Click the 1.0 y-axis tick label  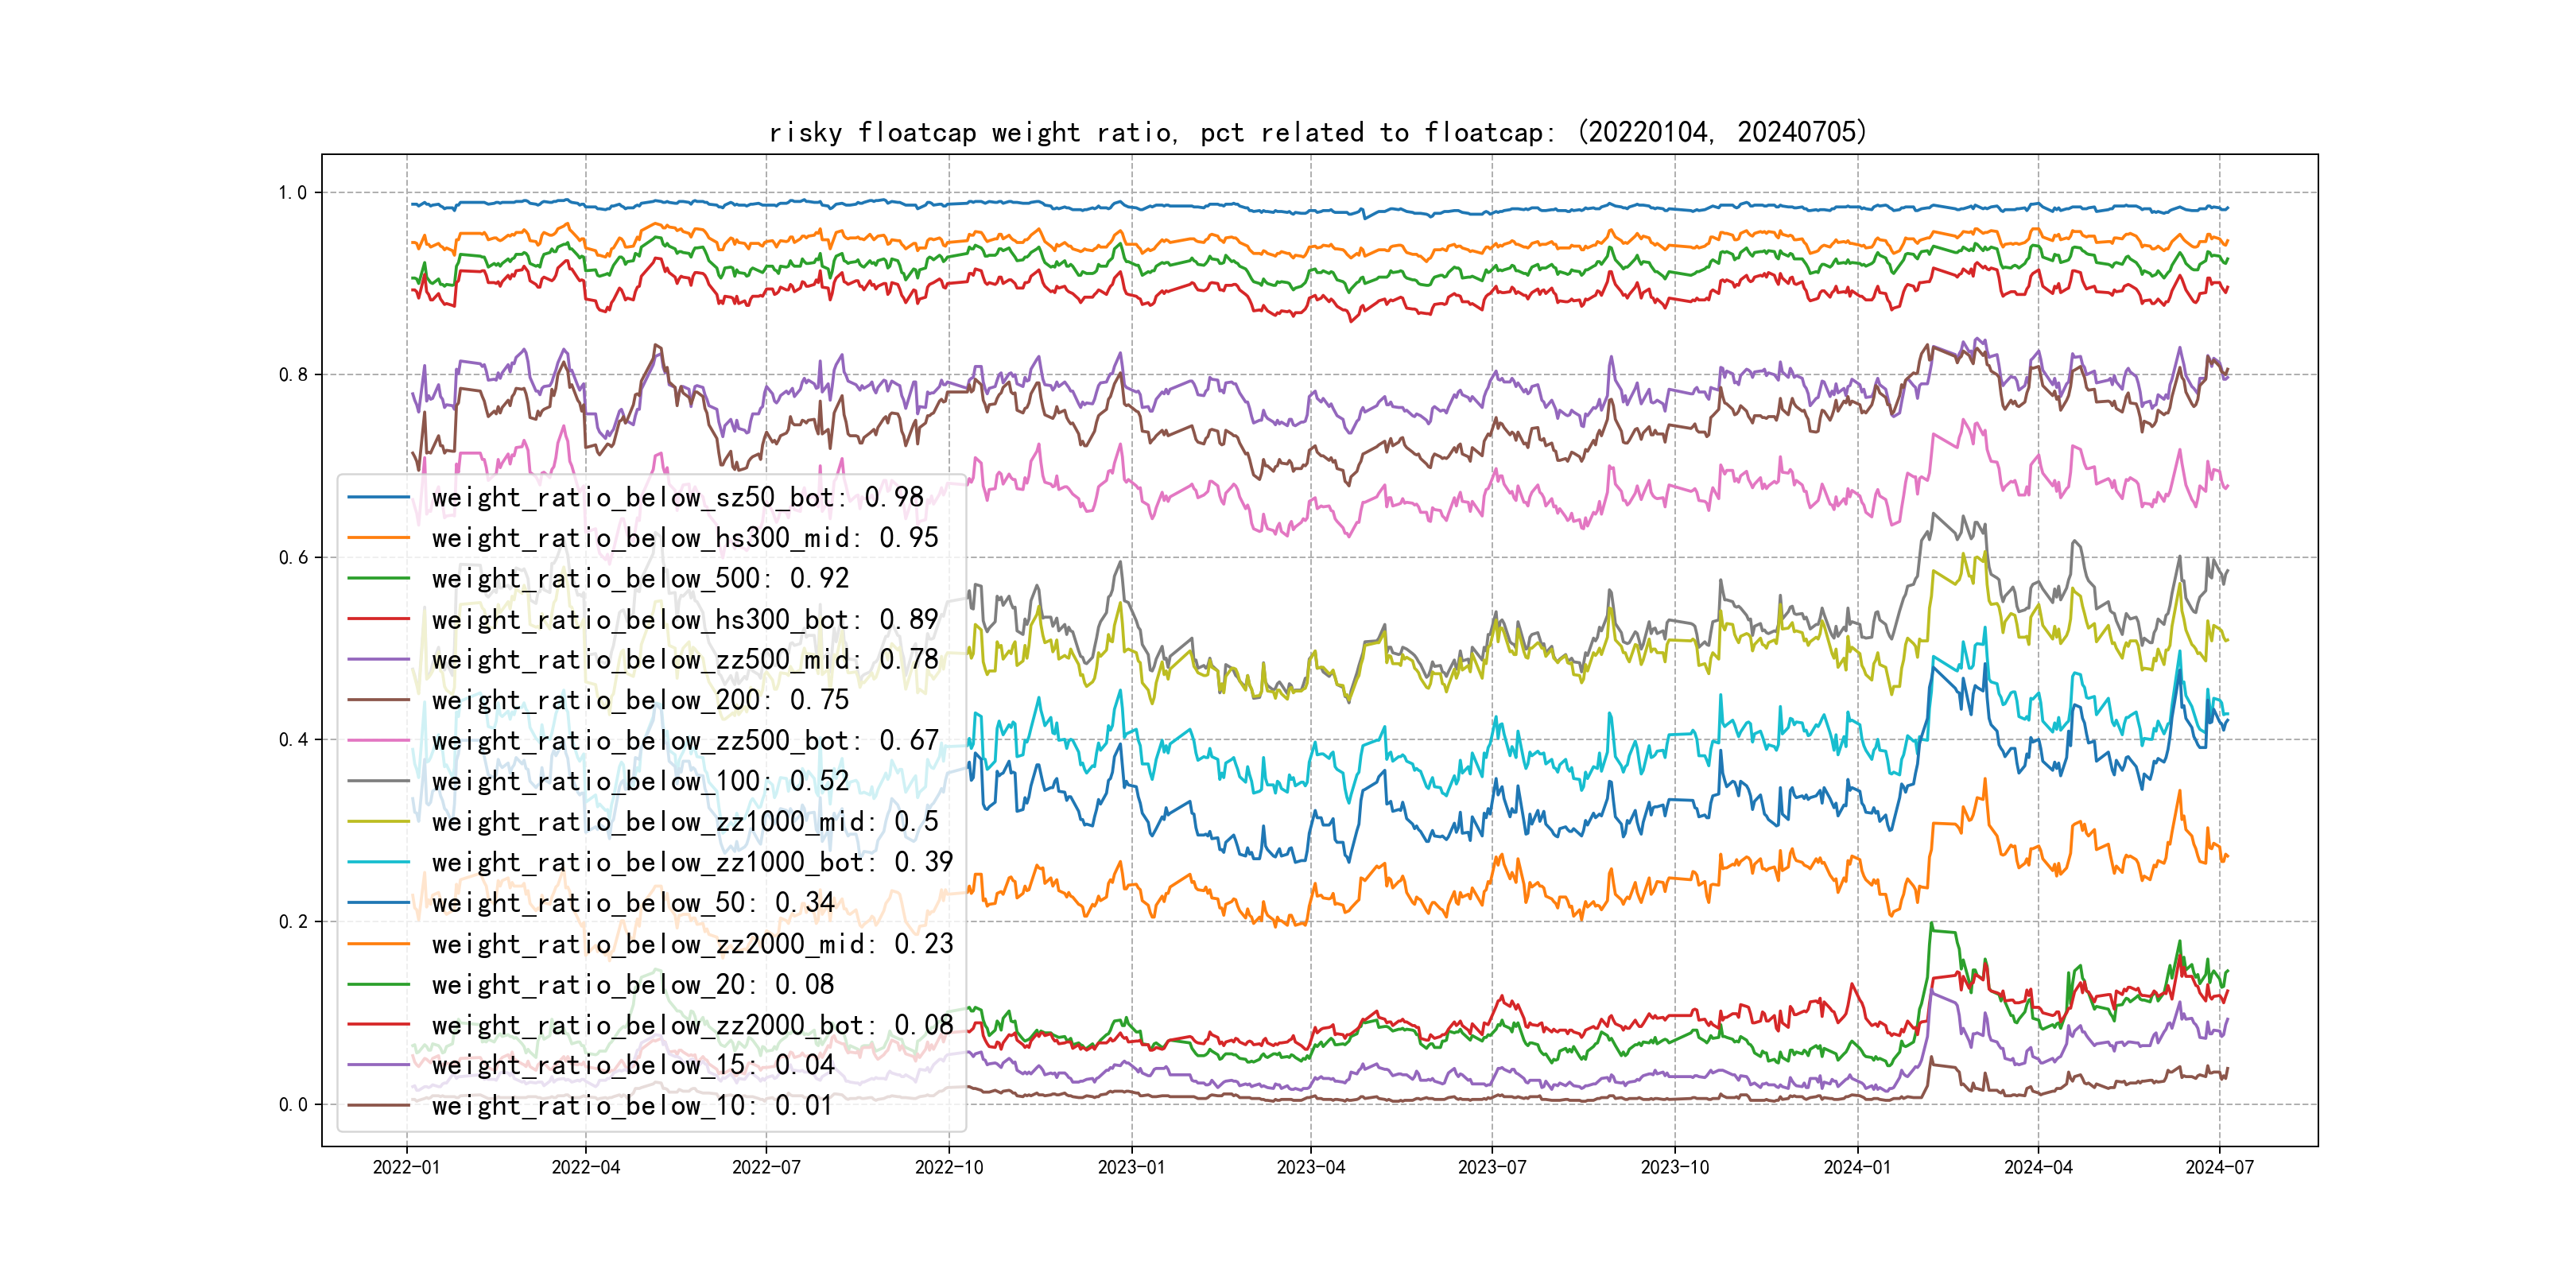coord(292,193)
